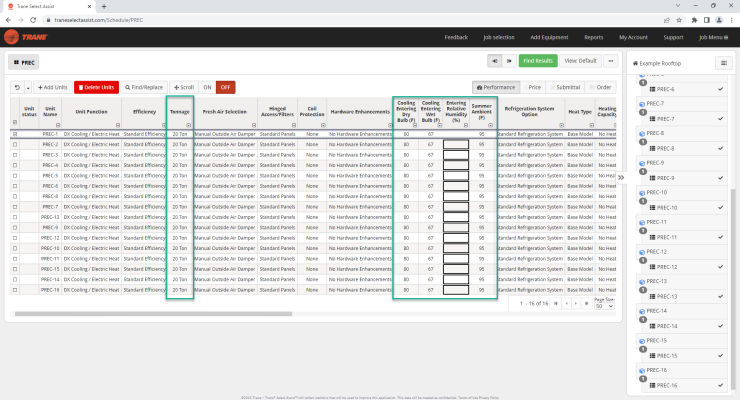Open the Unit Function column filter dropdown
Image resolution: width=740 pixels, height=400 pixels.
tap(118, 125)
